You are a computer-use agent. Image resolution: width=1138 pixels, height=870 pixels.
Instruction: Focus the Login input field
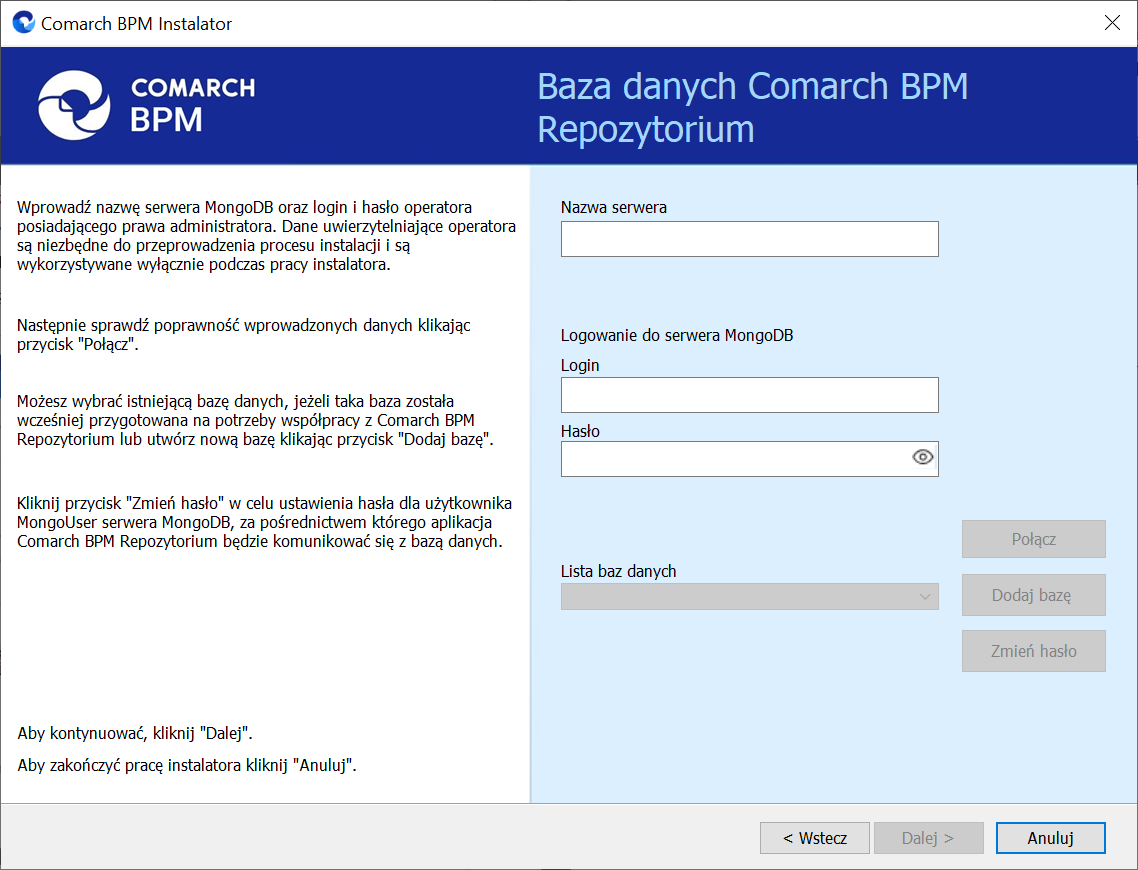[x=749, y=395]
